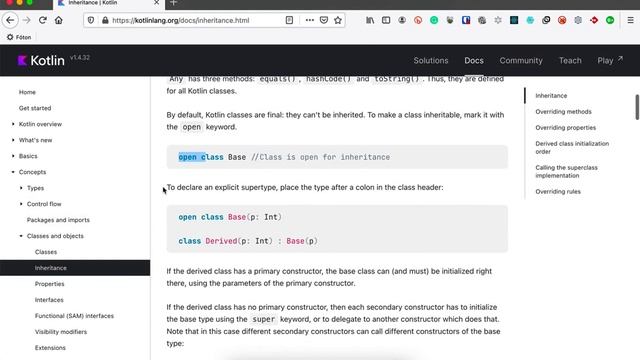The image size is (640, 360).
Task: Open Visibility modifiers page
Action: pos(61,332)
